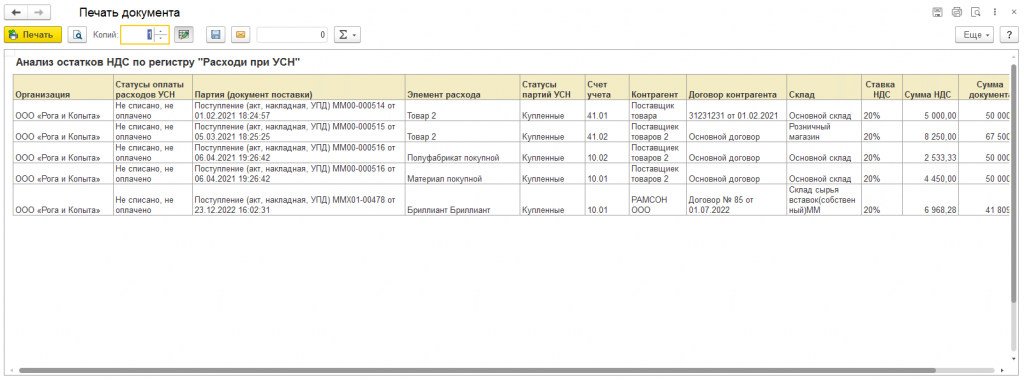Send the document by email envelope icon
This screenshot has height=380, width=1024.
pos(240,35)
